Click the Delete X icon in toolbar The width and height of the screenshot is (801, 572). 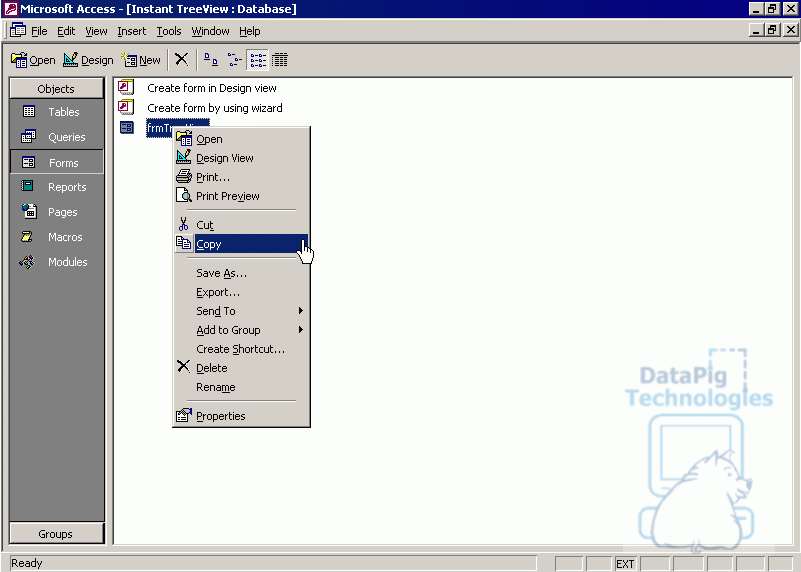[x=181, y=60]
